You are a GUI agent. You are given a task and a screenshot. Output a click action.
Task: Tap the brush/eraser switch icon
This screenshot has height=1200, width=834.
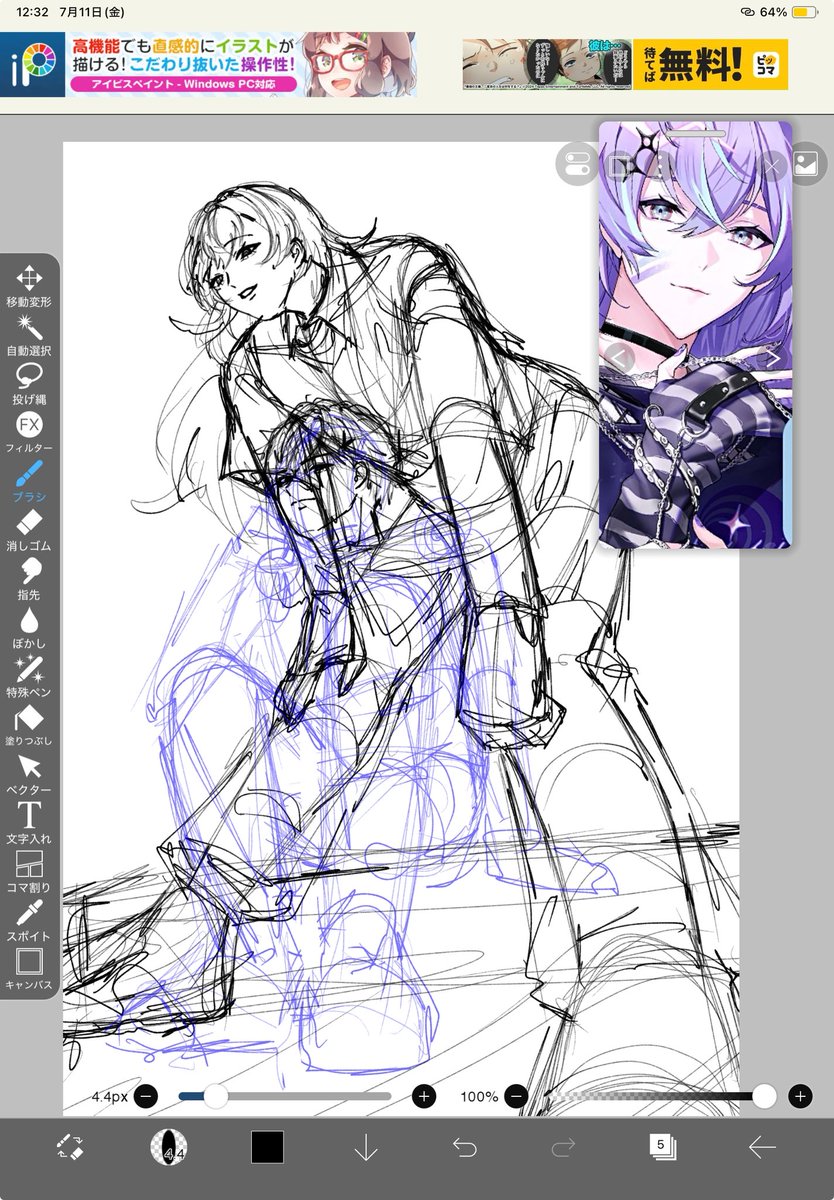pyautogui.click(x=69, y=1147)
